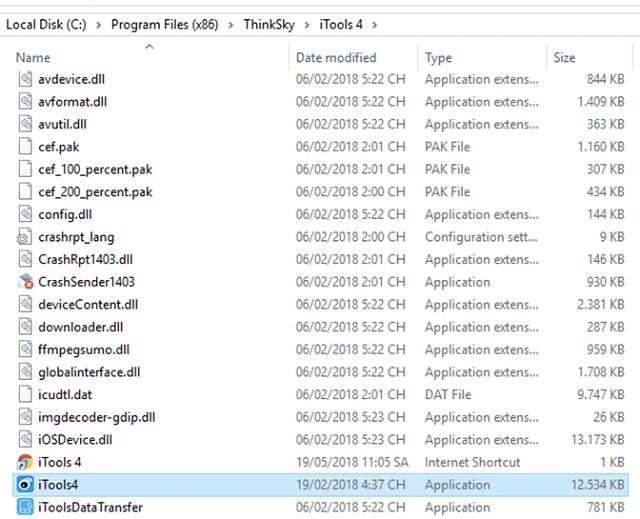Select globalinterface.dll file name
This screenshot has width=640, height=519.
coord(89,372)
